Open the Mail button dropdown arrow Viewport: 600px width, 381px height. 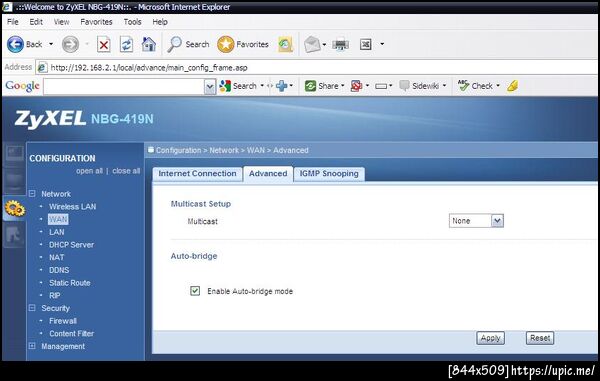point(324,44)
